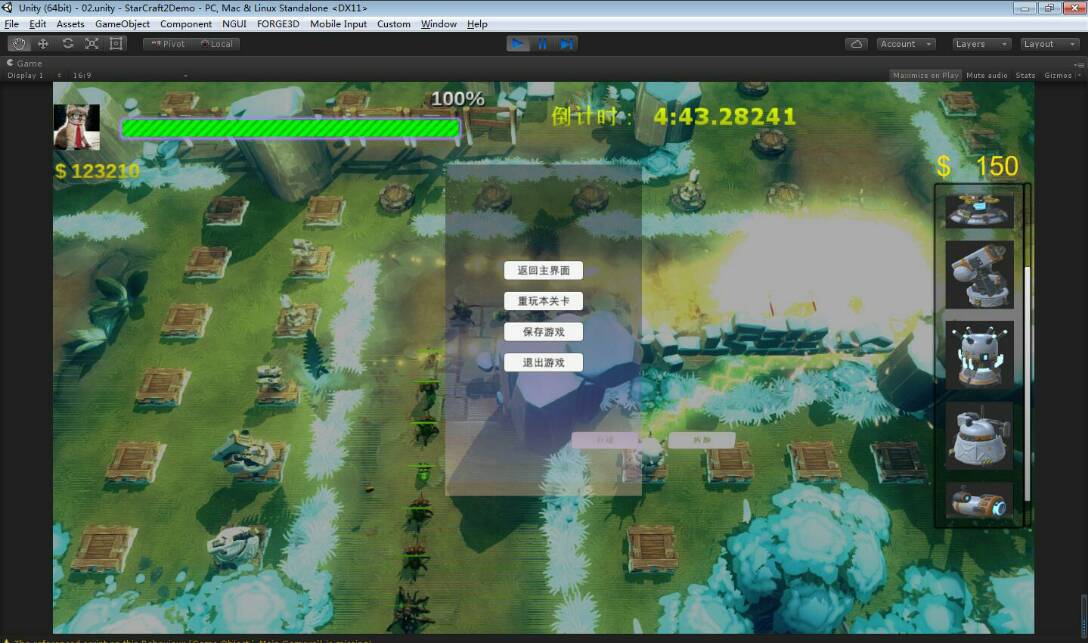1088x643 pixels.
Task: Click 重玩本关卡 button to replay level
Action: 543,301
